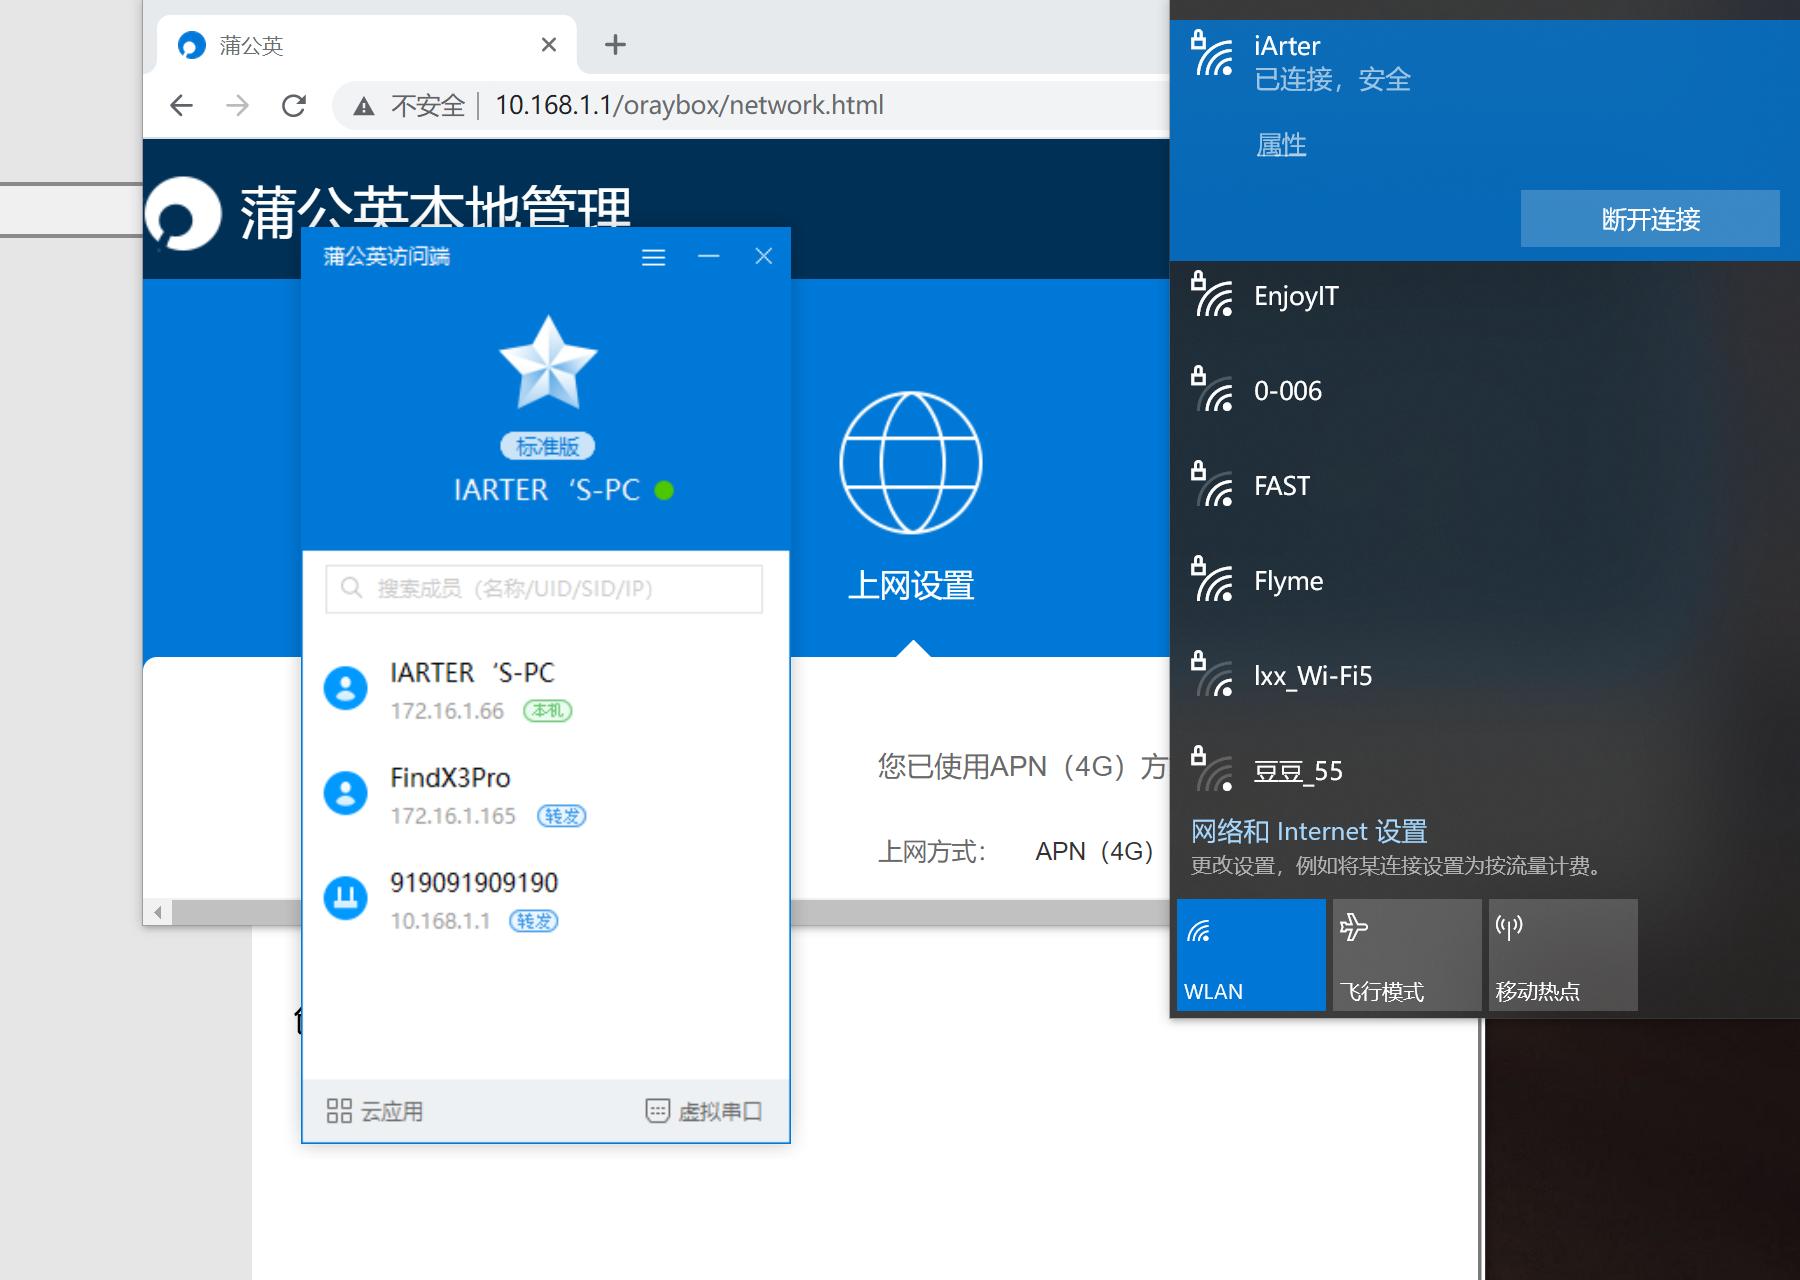Select the 919091909190 router device icon
1800x1280 pixels.
click(345, 898)
